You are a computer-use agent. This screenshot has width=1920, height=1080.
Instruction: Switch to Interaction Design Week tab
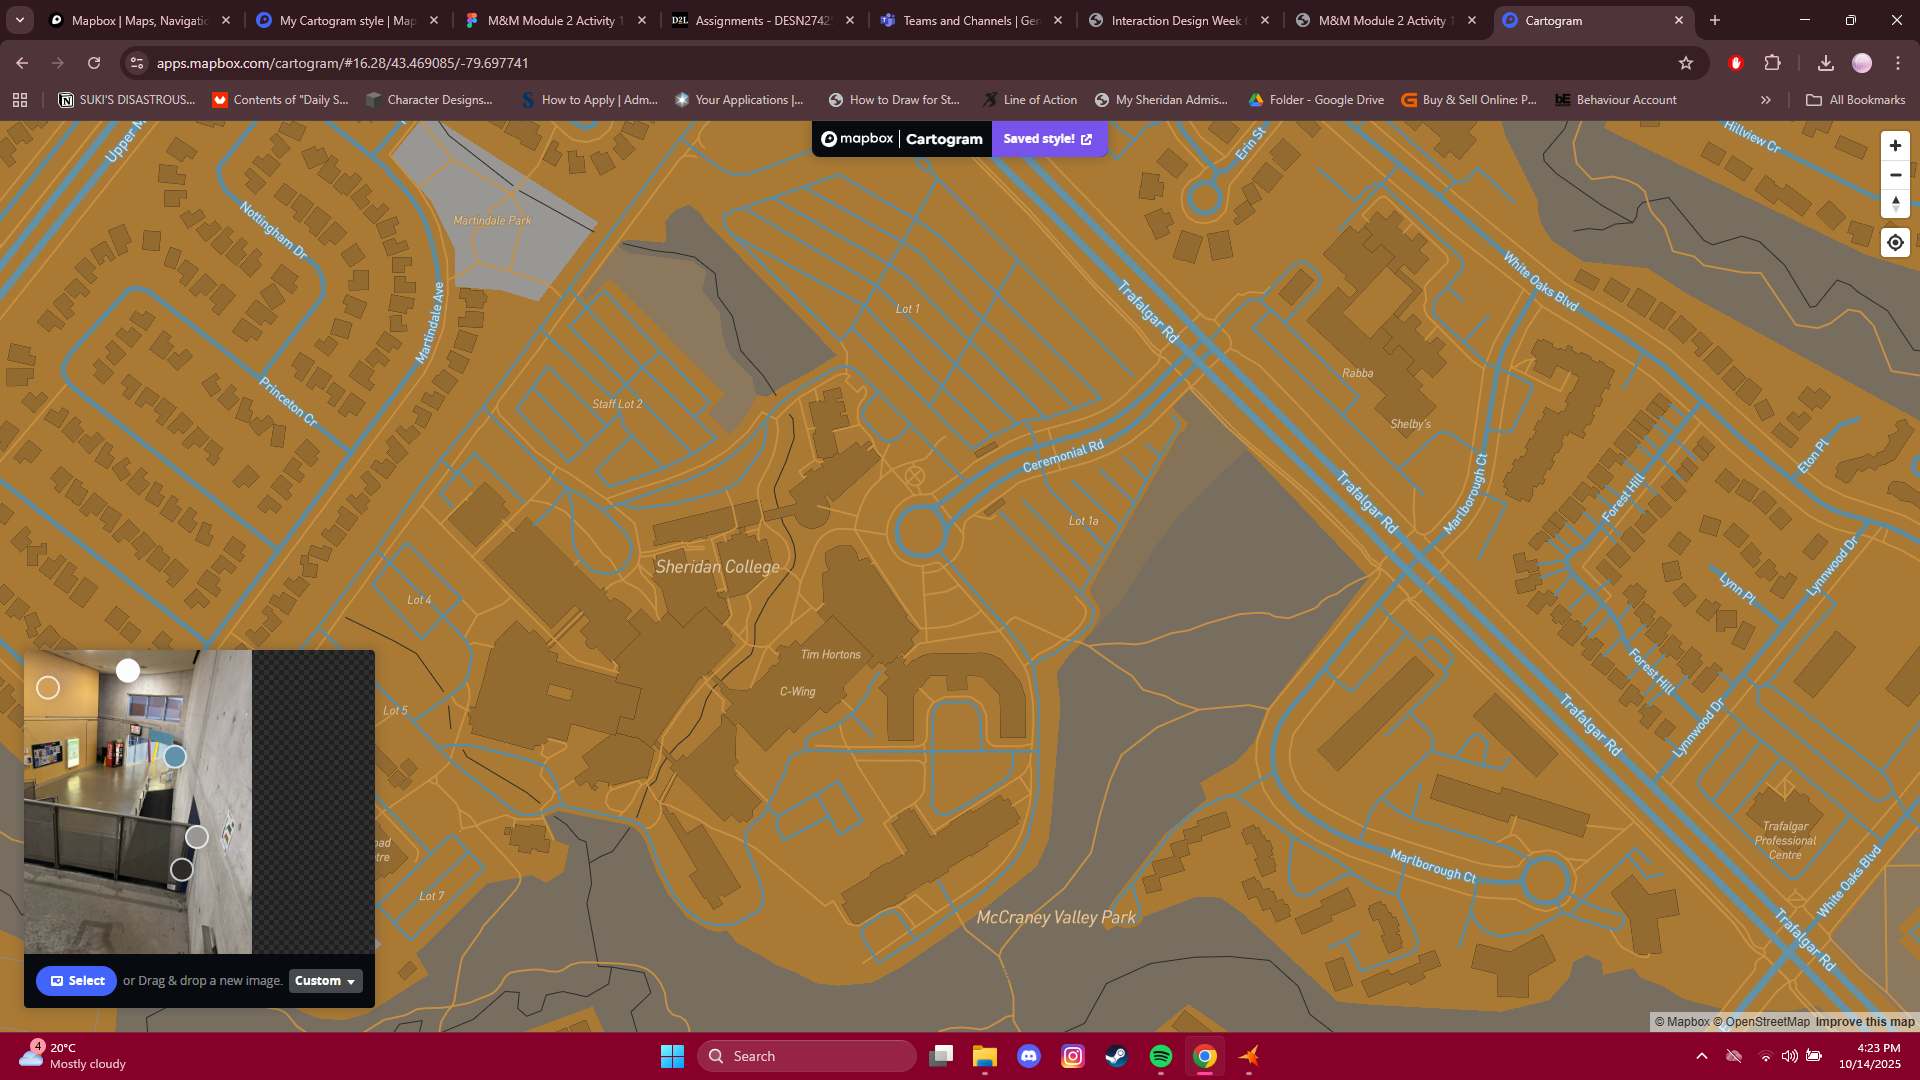coord(1175,20)
